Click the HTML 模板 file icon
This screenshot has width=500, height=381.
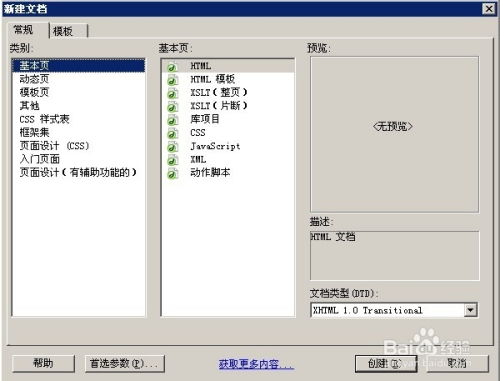172,80
